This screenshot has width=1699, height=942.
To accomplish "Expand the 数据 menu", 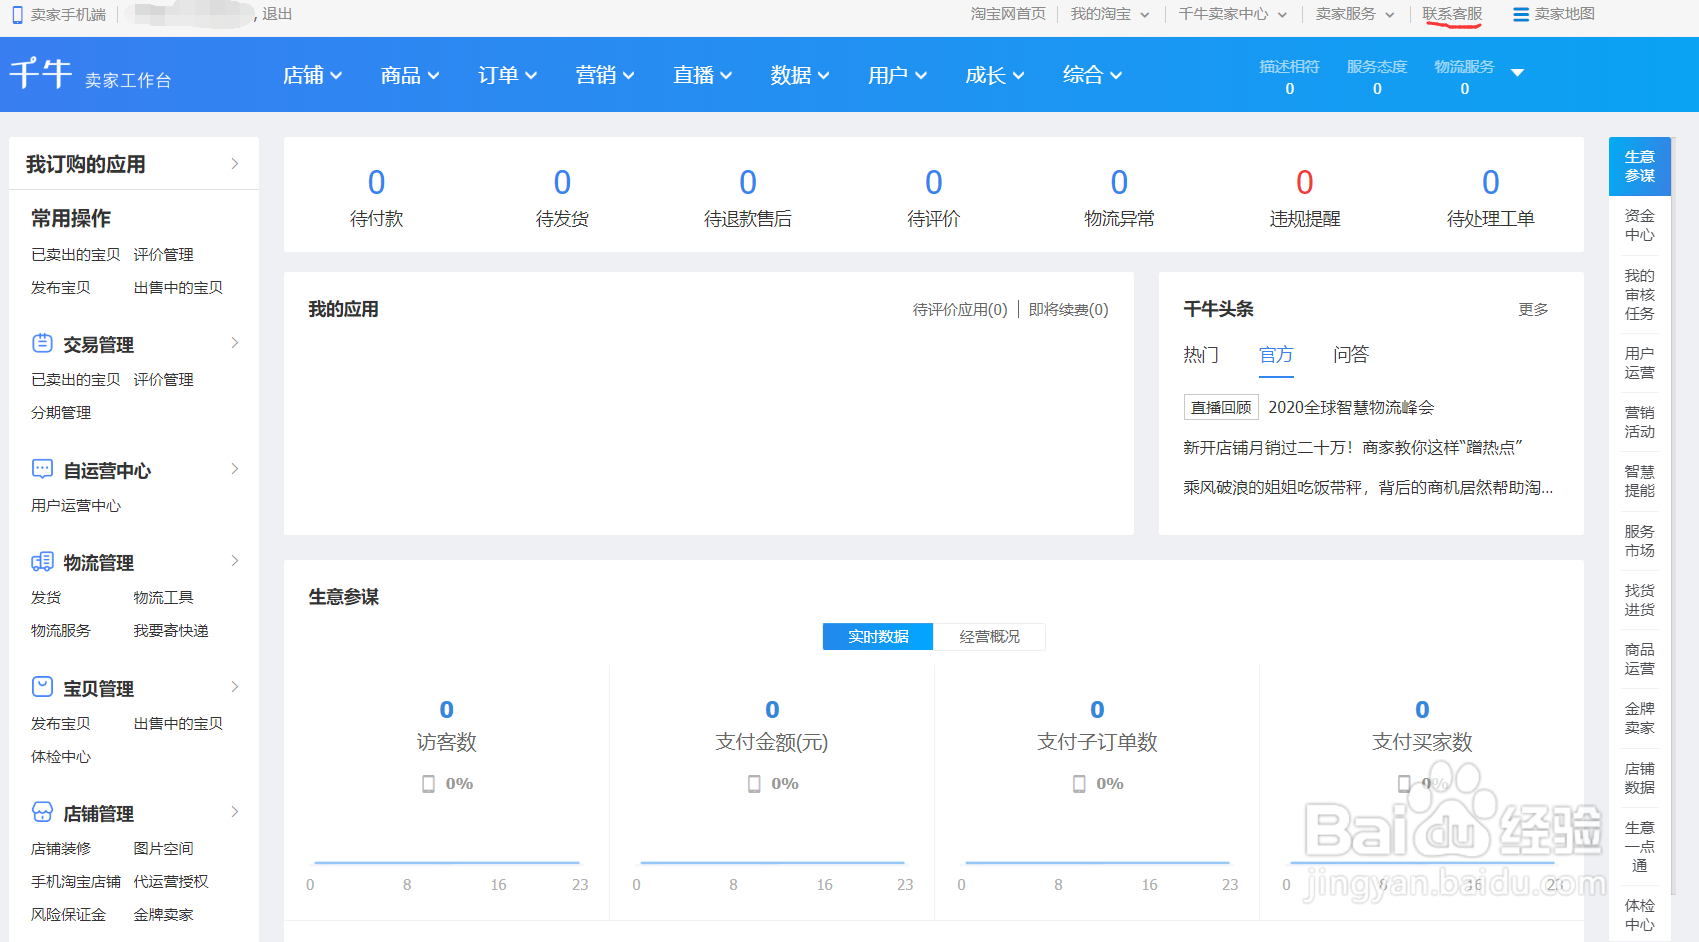I will 800,75.
